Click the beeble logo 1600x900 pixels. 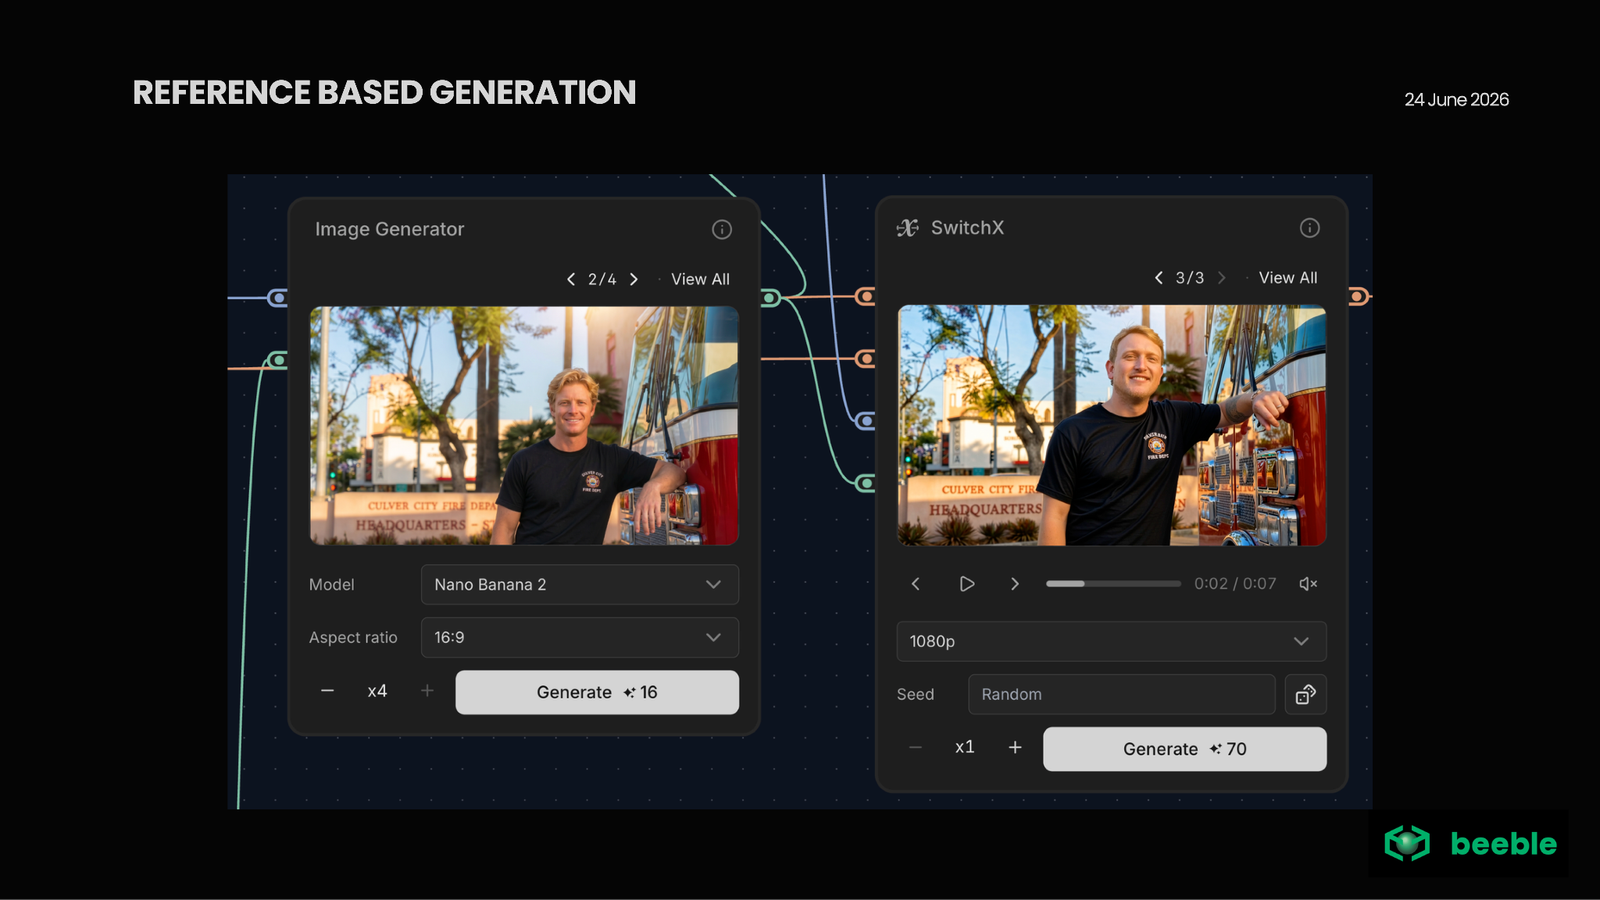click(x=1470, y=844)
